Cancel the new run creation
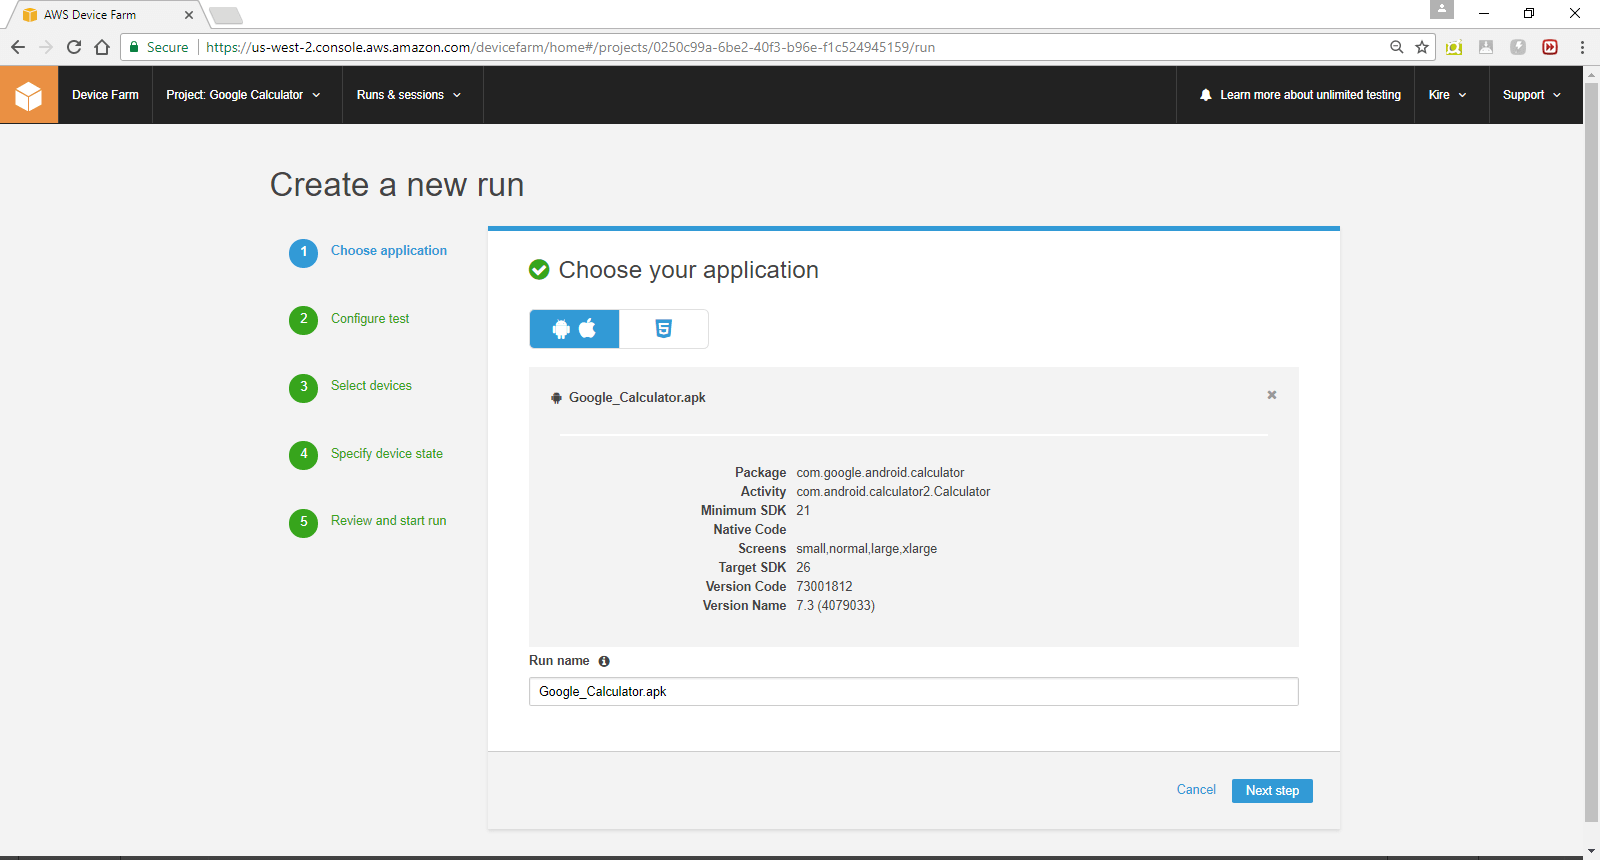 (x=1196, y=790)
